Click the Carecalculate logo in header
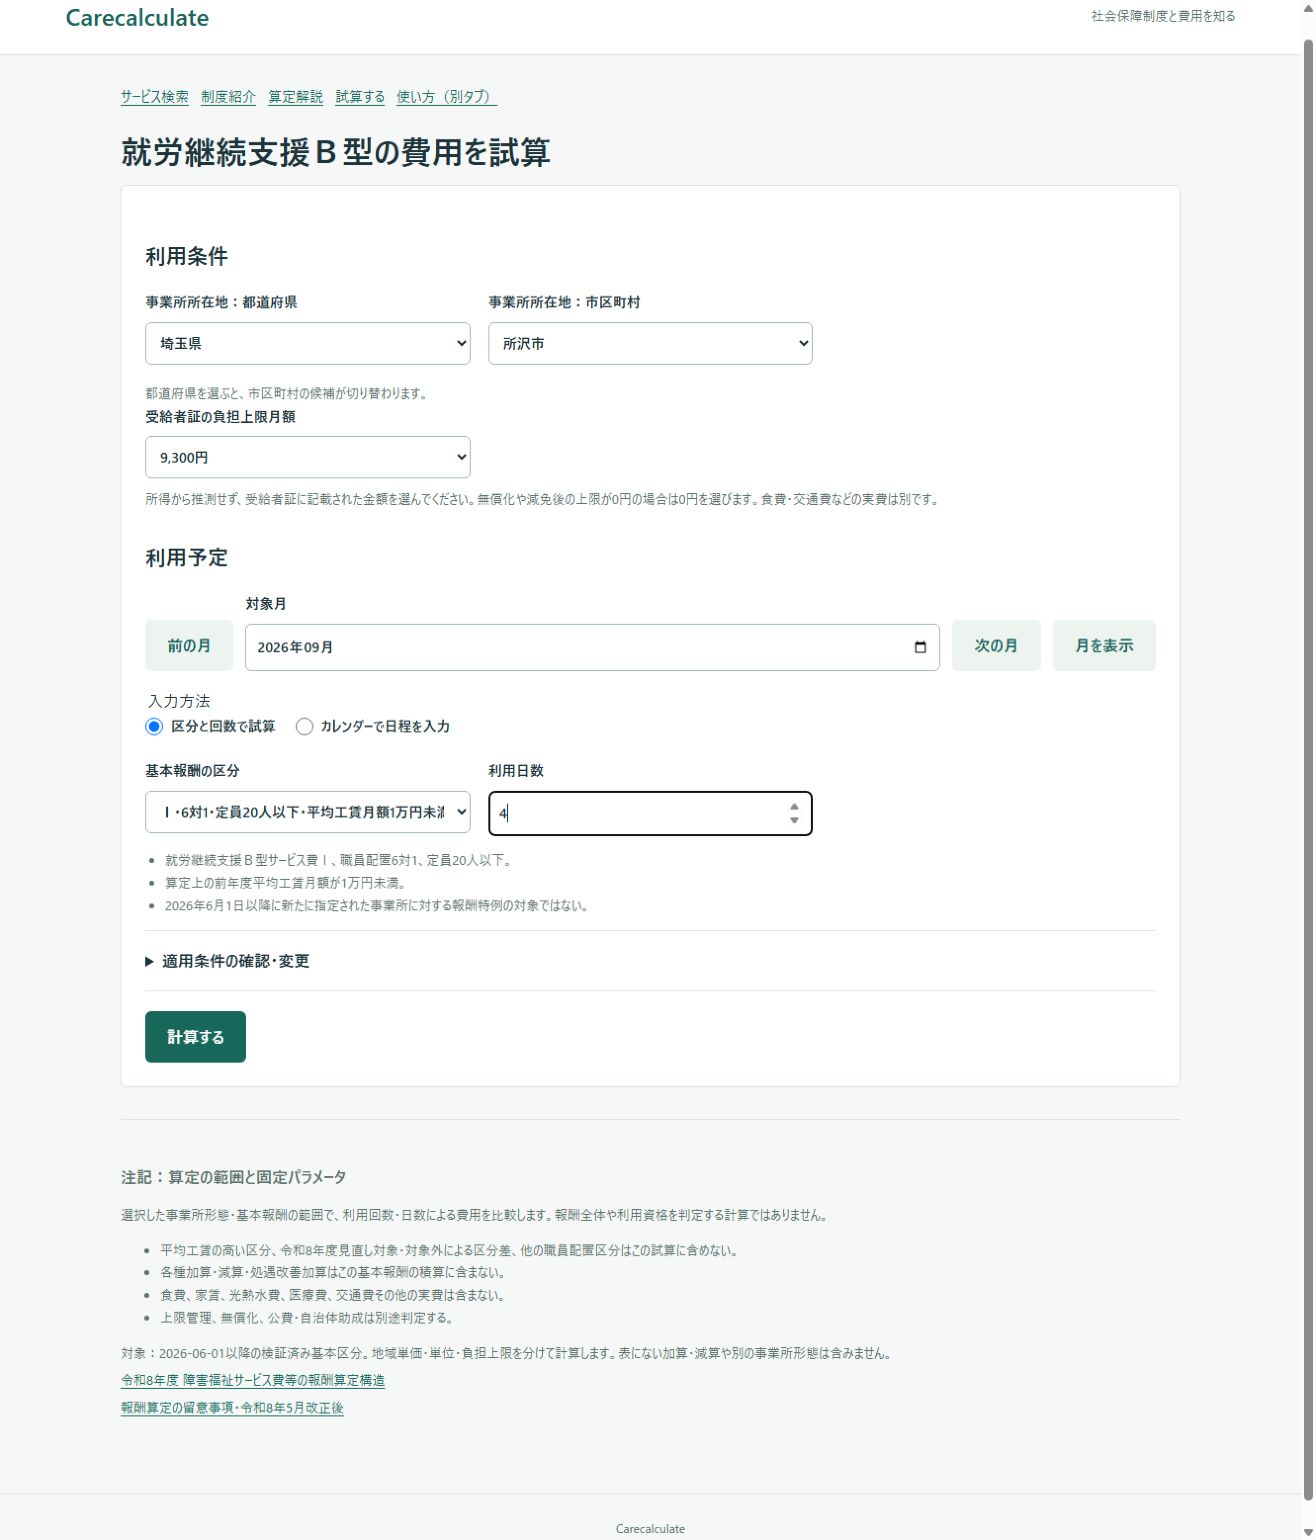Image resolution: width=1316 pixels, height=1540 pixels. (137, 18)
